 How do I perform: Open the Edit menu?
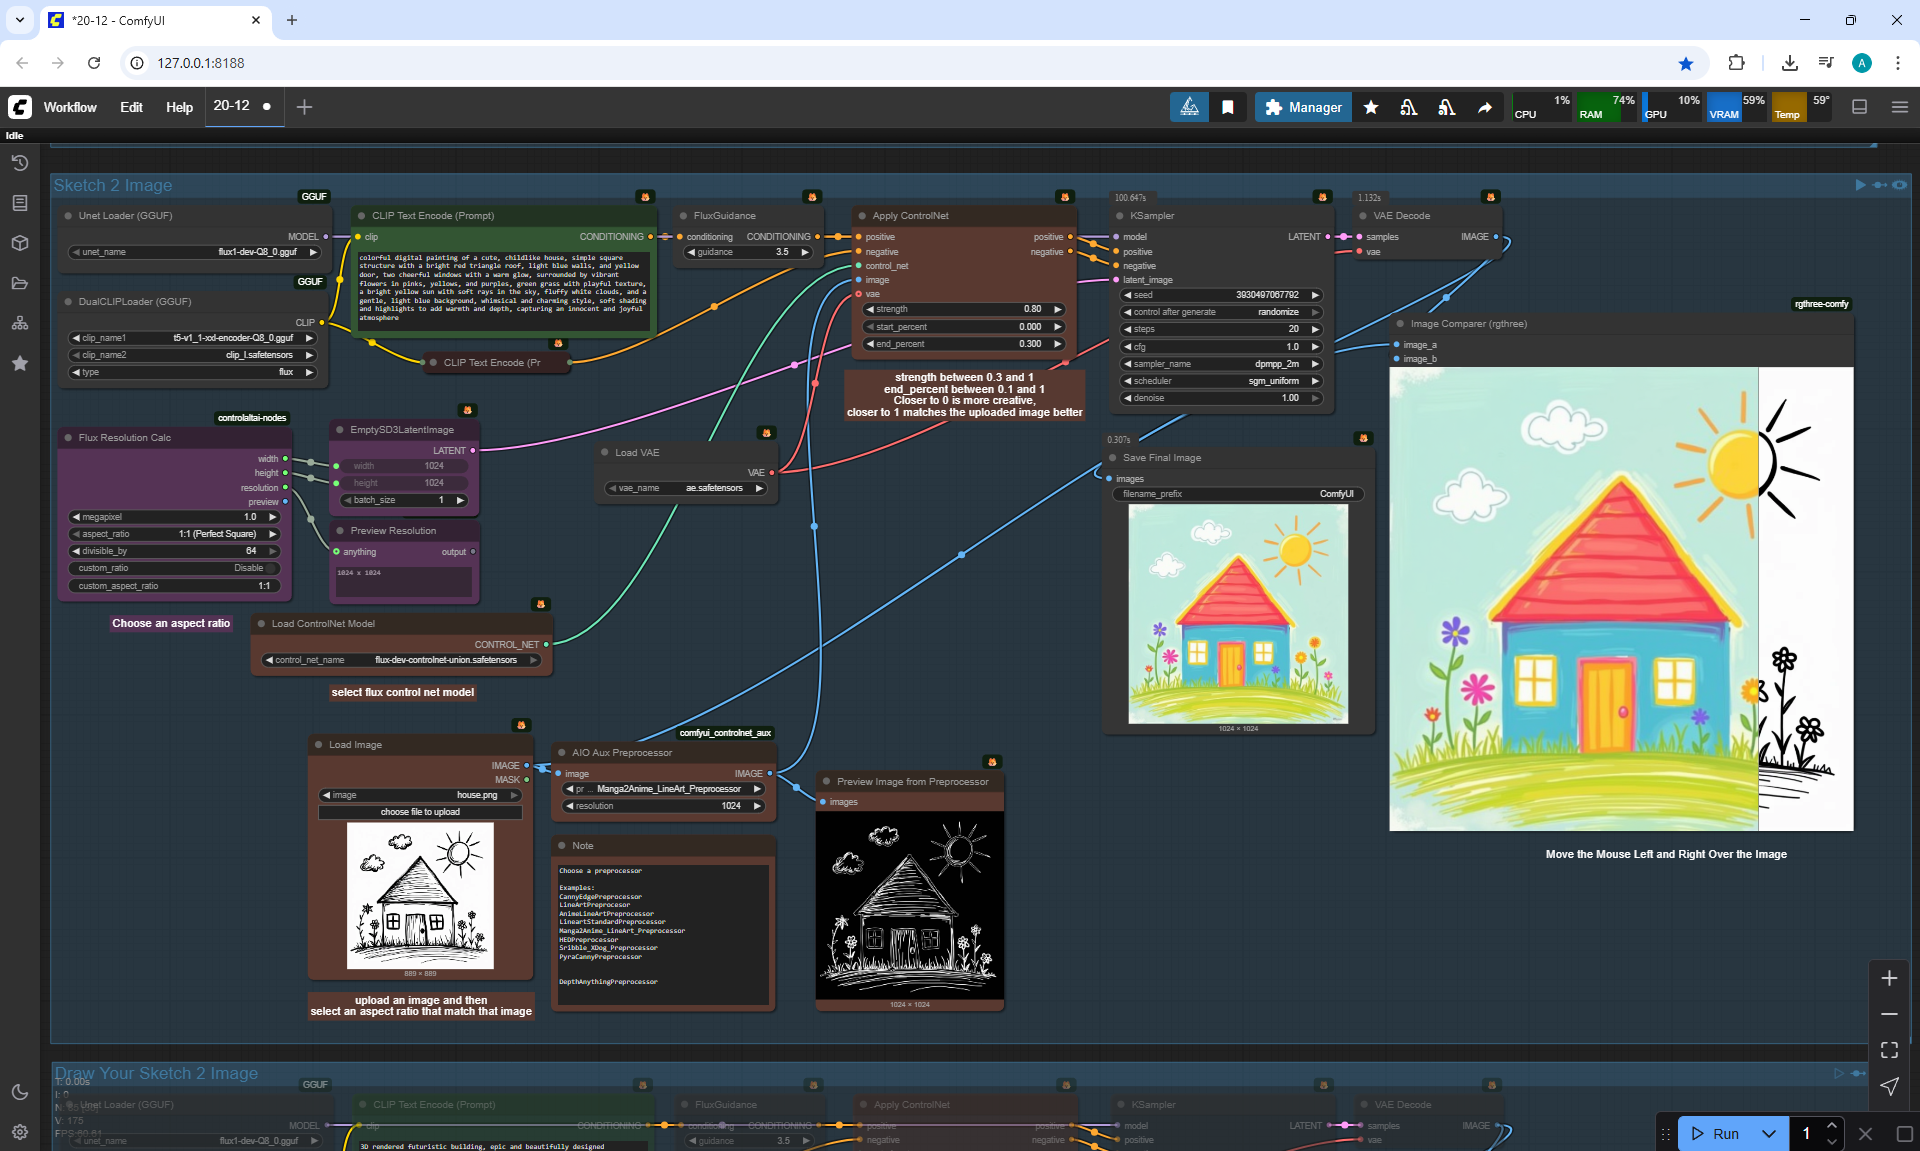click(x=131, y=107)
